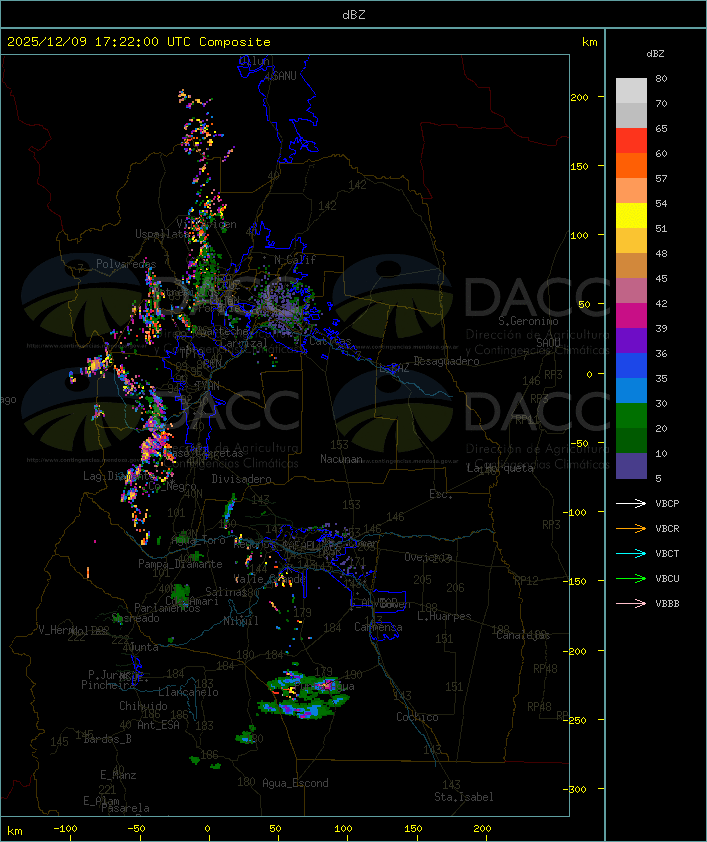
Task: Pick the slate swatch between 10 and 5
Action: (x=631, y=466)
